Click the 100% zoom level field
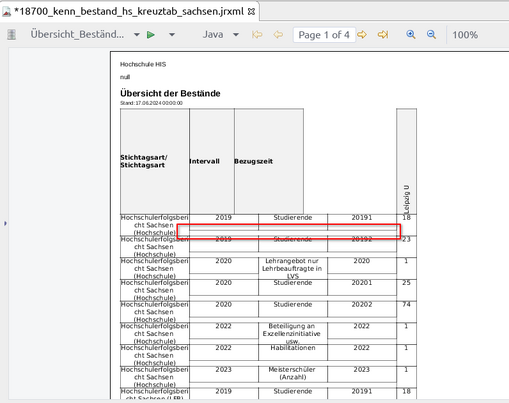The height and width of the screenshot is (403, 509). (465, 35)
